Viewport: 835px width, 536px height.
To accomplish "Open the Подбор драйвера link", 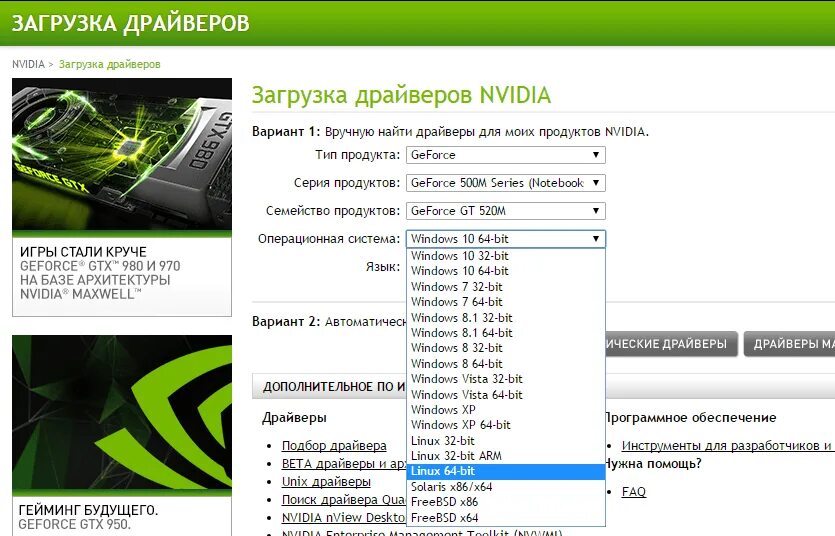I will (x=334, y=446).
